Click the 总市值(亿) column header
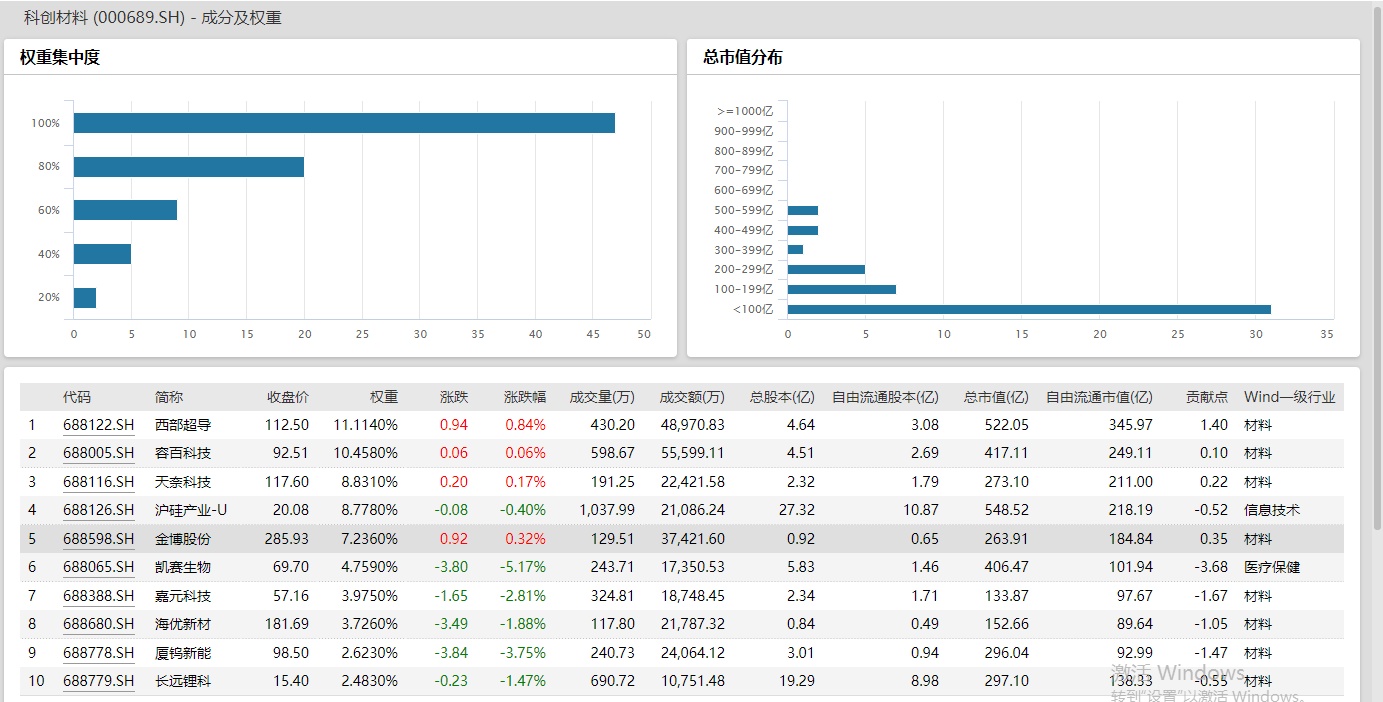1383x702 pixels. pyautogui.click(x=996, y=397)
